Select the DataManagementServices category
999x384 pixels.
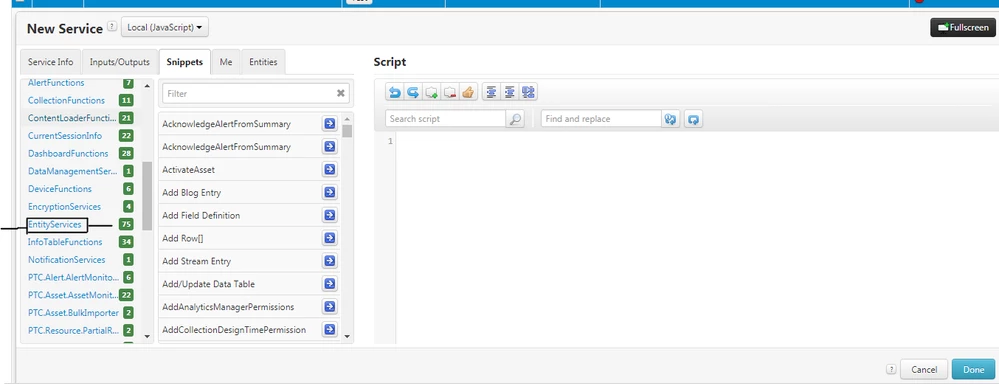coord(73,171)
